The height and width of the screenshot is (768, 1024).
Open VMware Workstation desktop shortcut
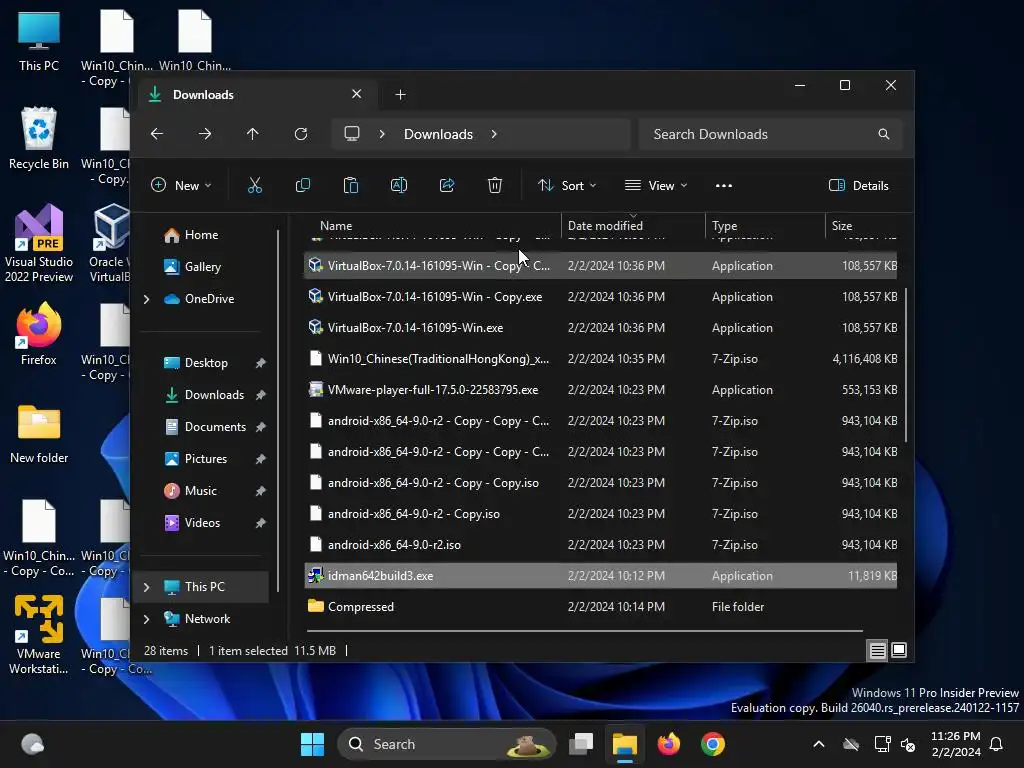click(39, 634)
